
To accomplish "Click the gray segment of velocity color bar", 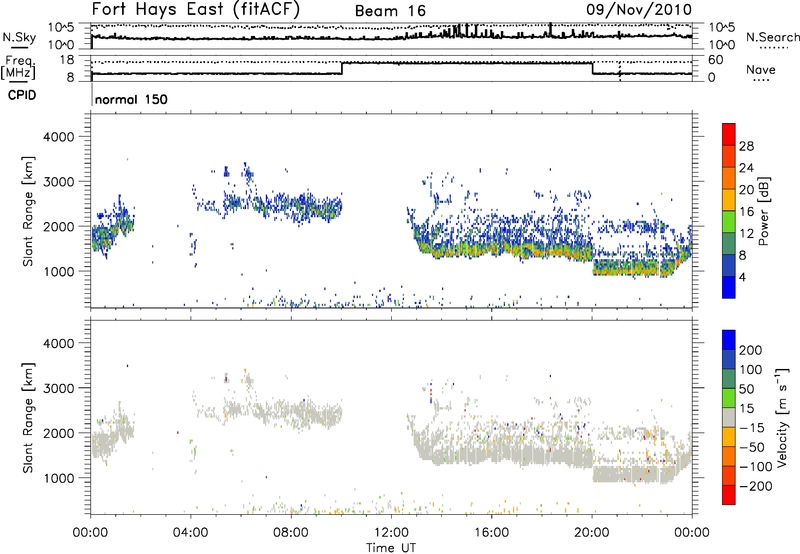I will tap(729, 418).
